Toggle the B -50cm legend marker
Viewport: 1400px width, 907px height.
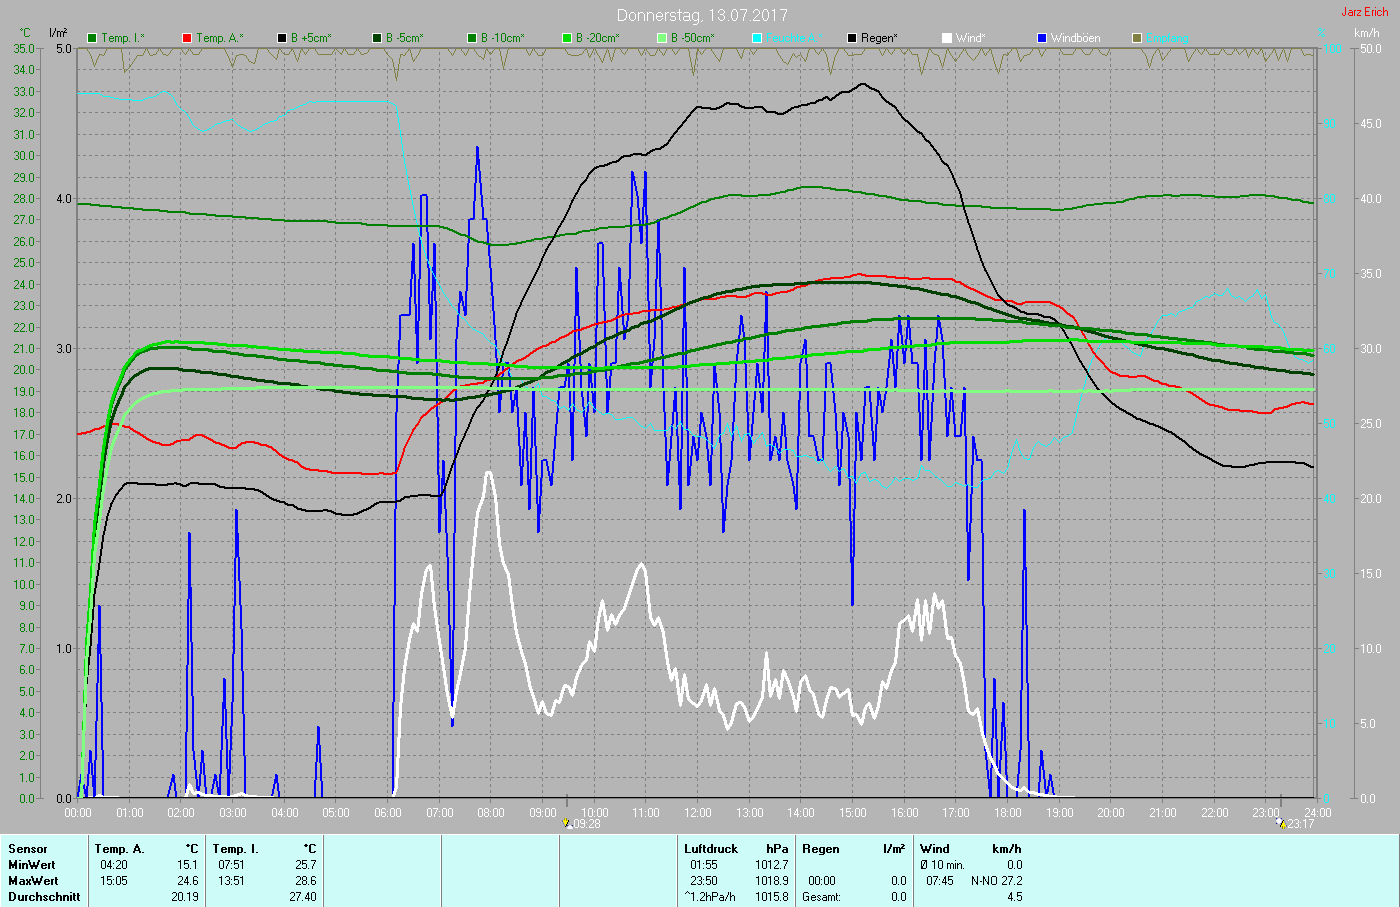[662, 38]
